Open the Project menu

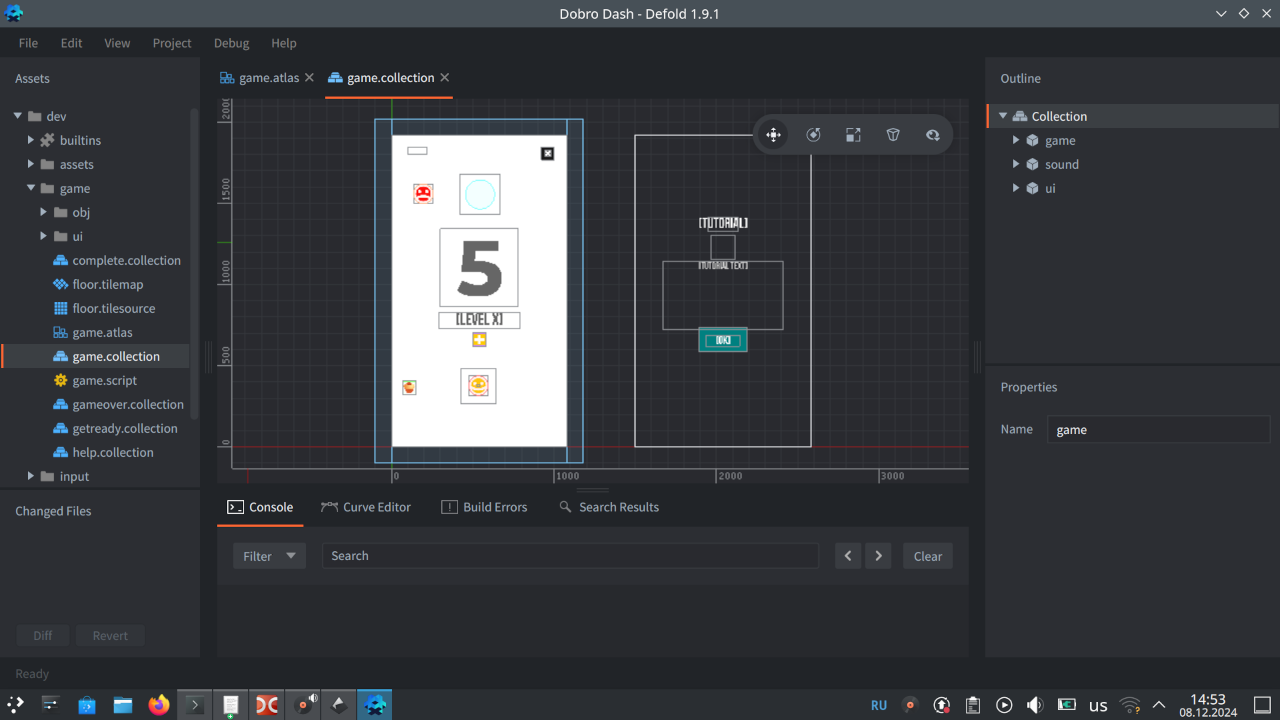click(172, 43)
